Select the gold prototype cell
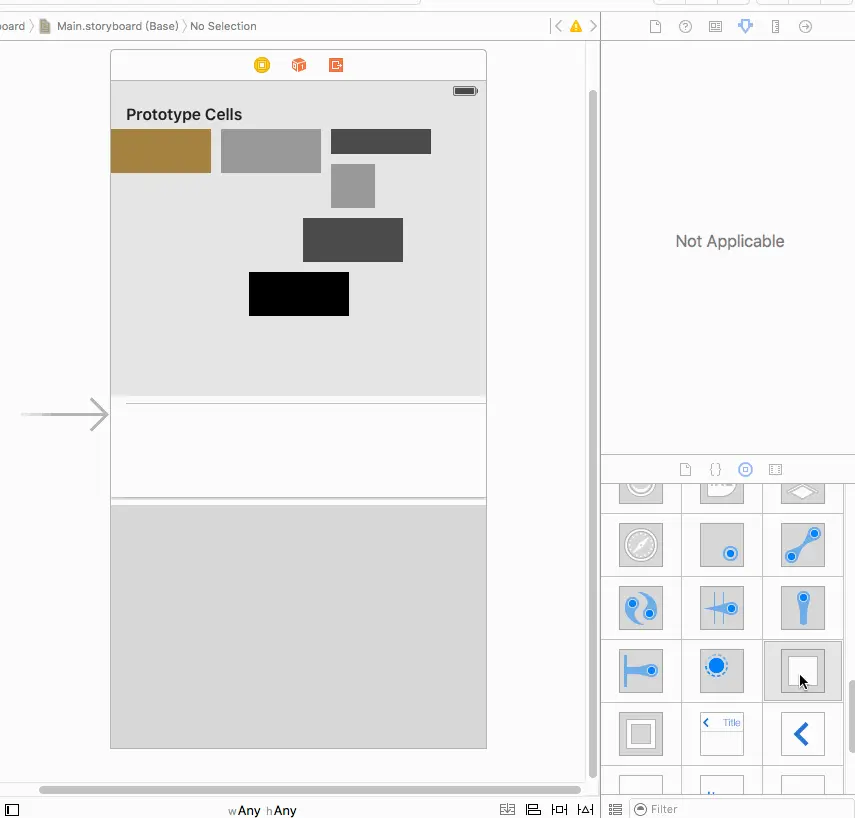 tap(161, 151)
